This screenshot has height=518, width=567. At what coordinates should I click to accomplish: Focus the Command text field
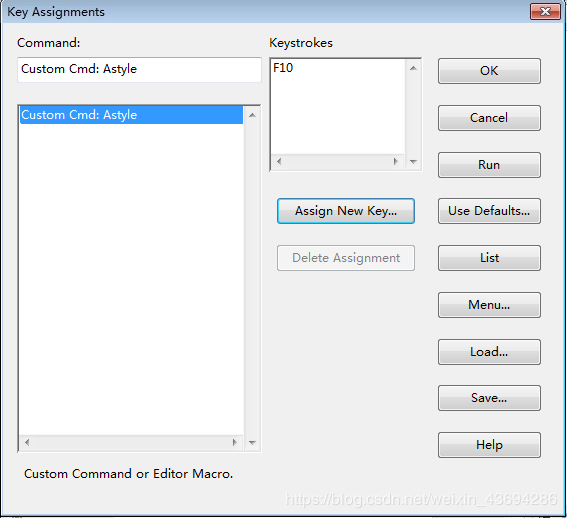[139, 69]
